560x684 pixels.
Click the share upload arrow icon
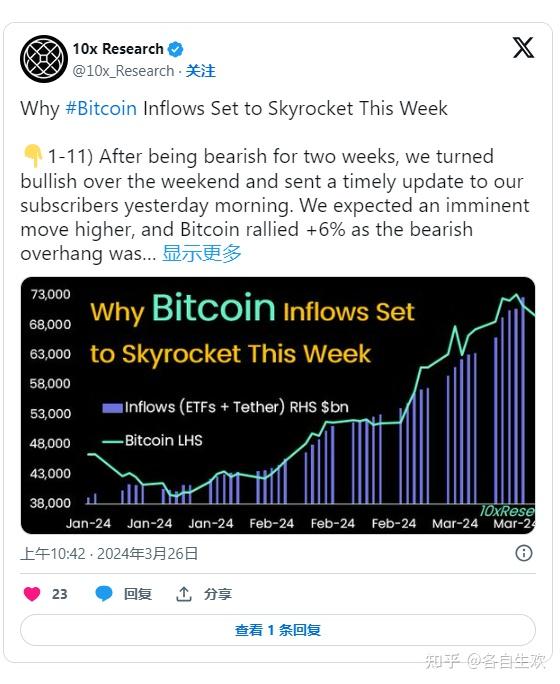pyautogui.click(x=184, y=594)
